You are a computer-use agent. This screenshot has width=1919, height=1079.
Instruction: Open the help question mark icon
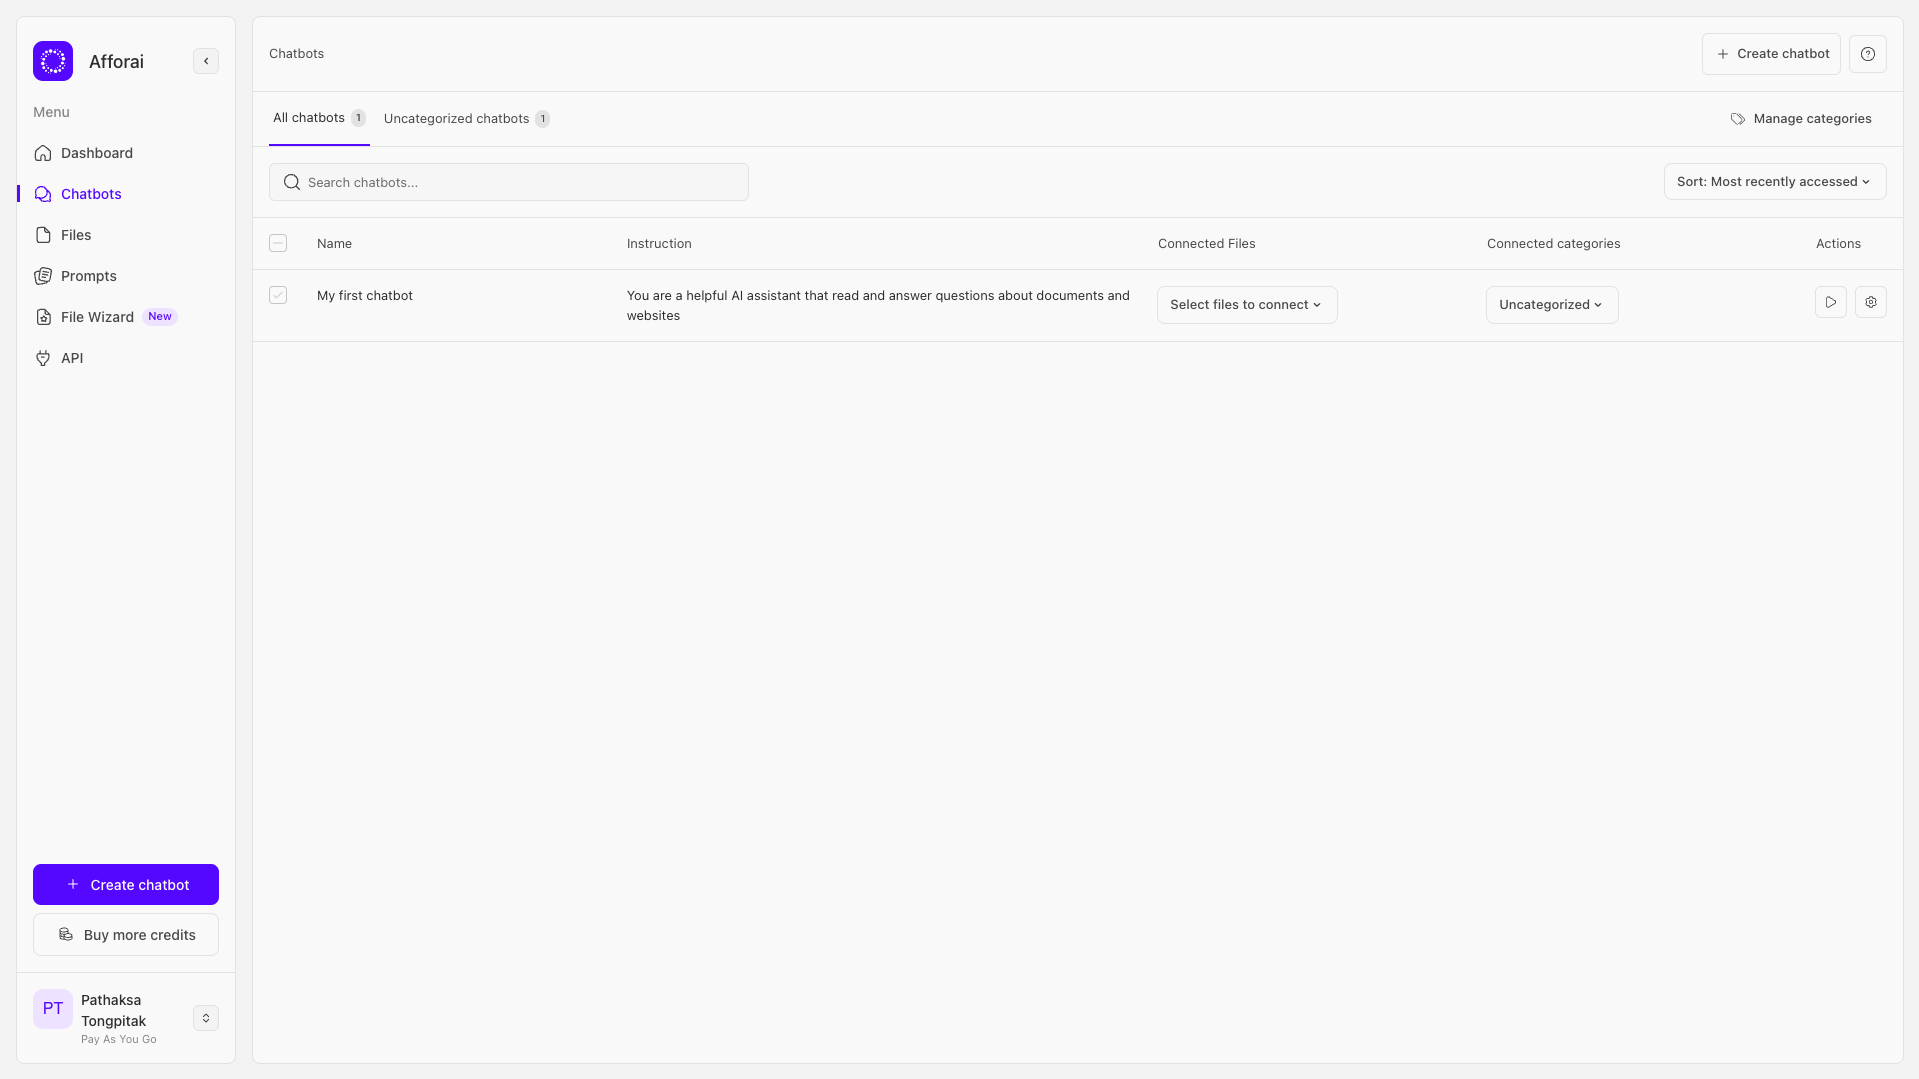[1867, 54]
